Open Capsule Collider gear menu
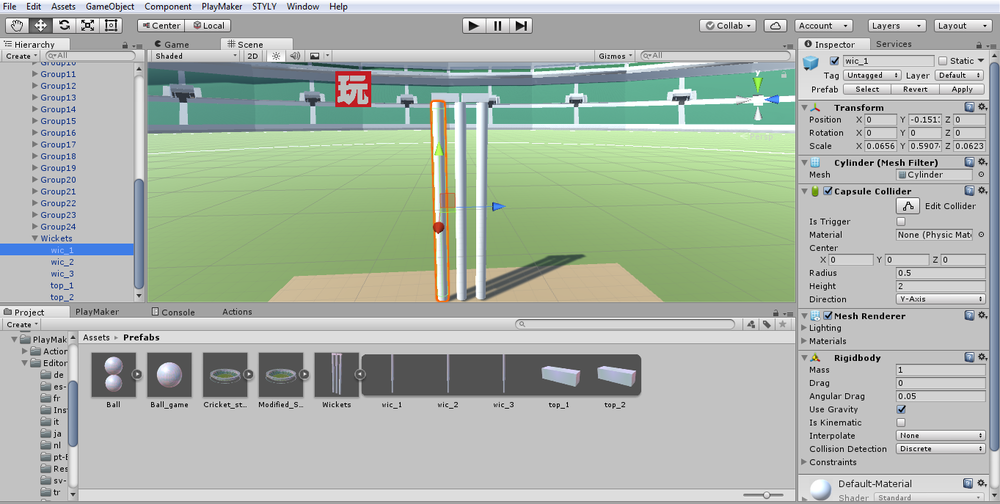Image resolution: width=1000 pixels, height=504 pixels. click(983, 191)
